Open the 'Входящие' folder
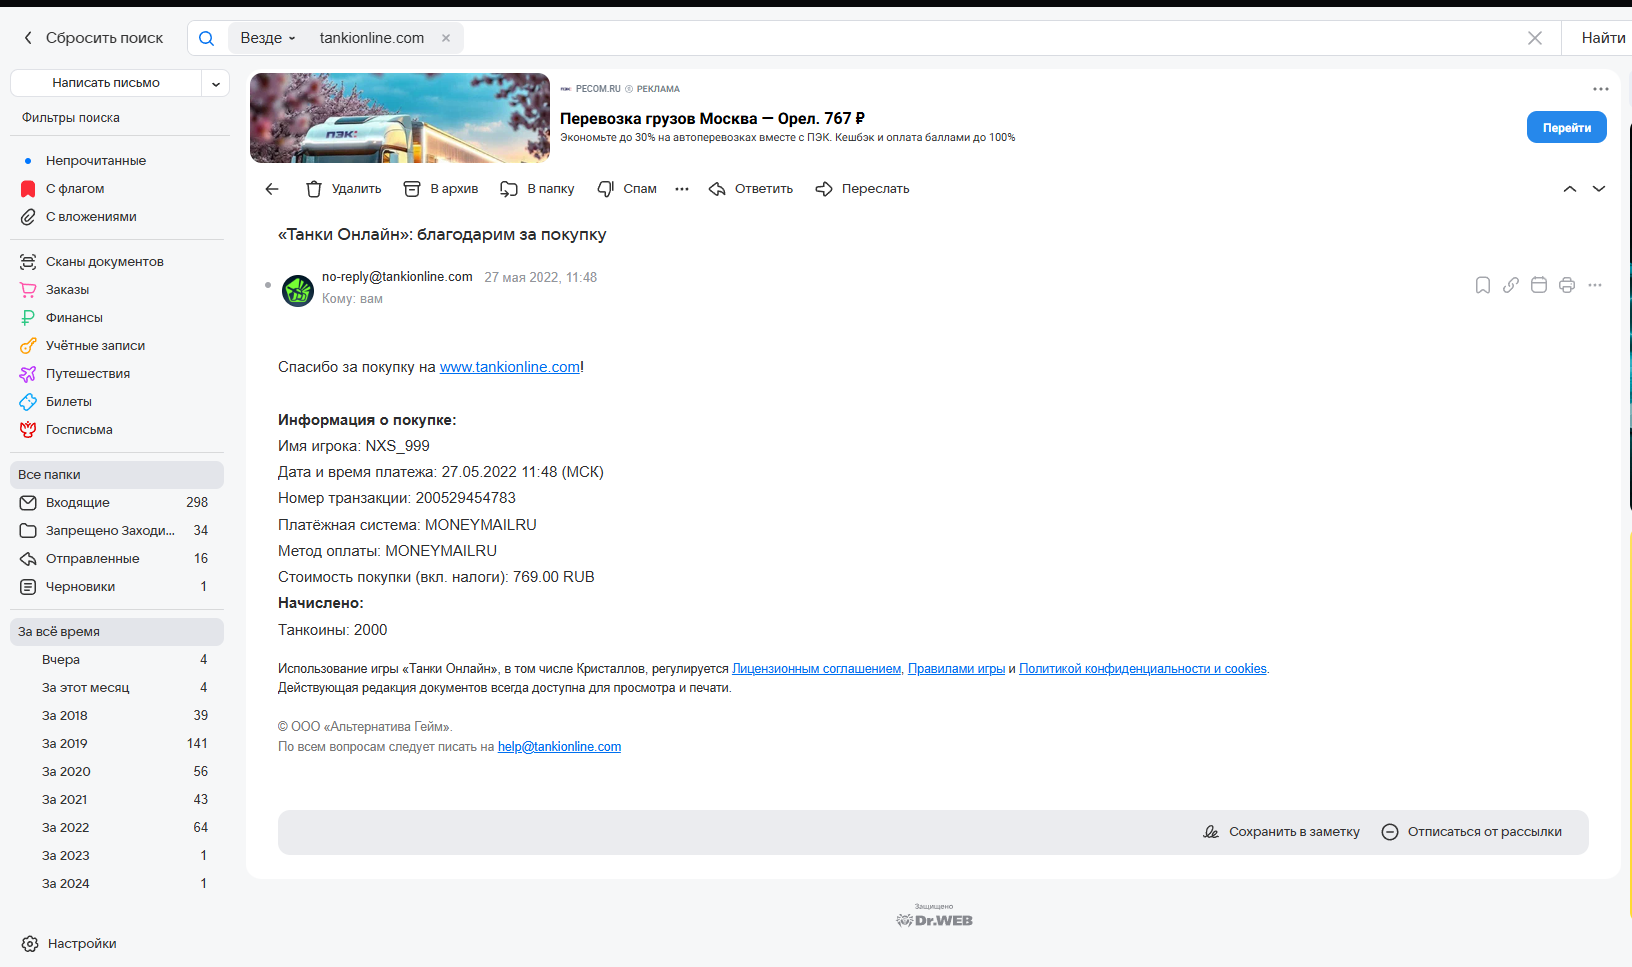 [x=117, y=503]
